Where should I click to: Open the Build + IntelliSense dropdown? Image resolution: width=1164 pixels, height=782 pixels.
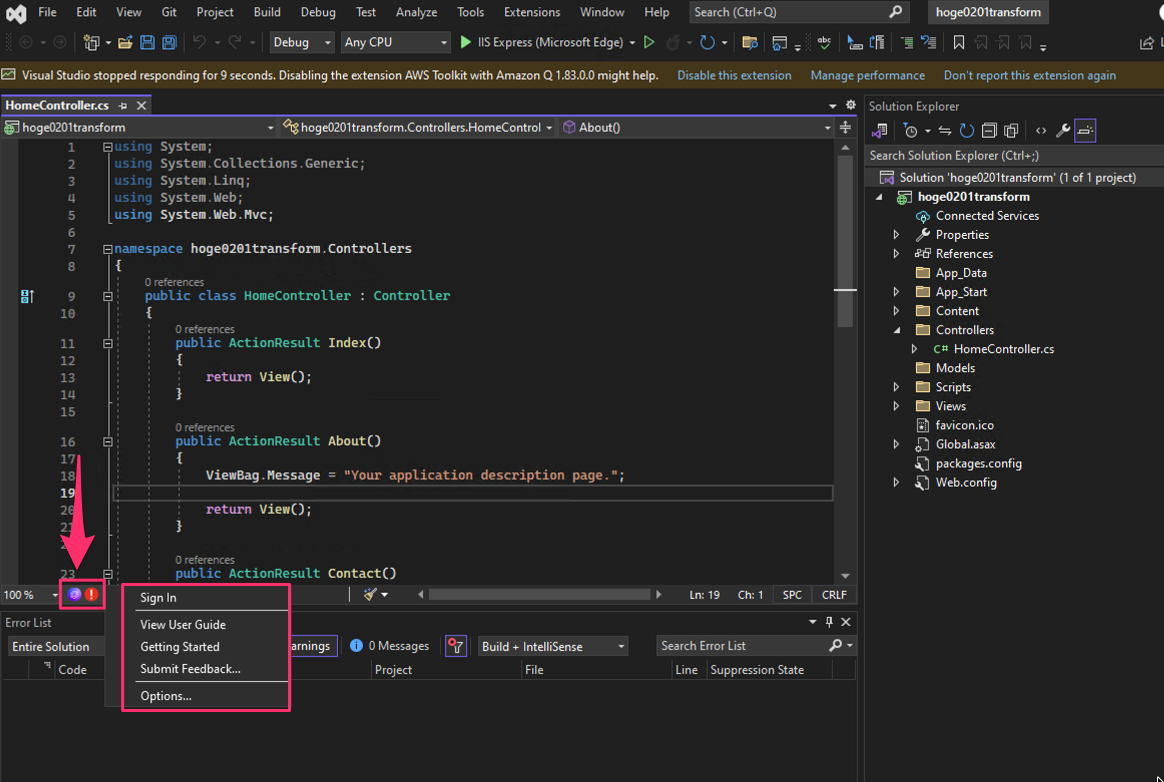point(553,646)
